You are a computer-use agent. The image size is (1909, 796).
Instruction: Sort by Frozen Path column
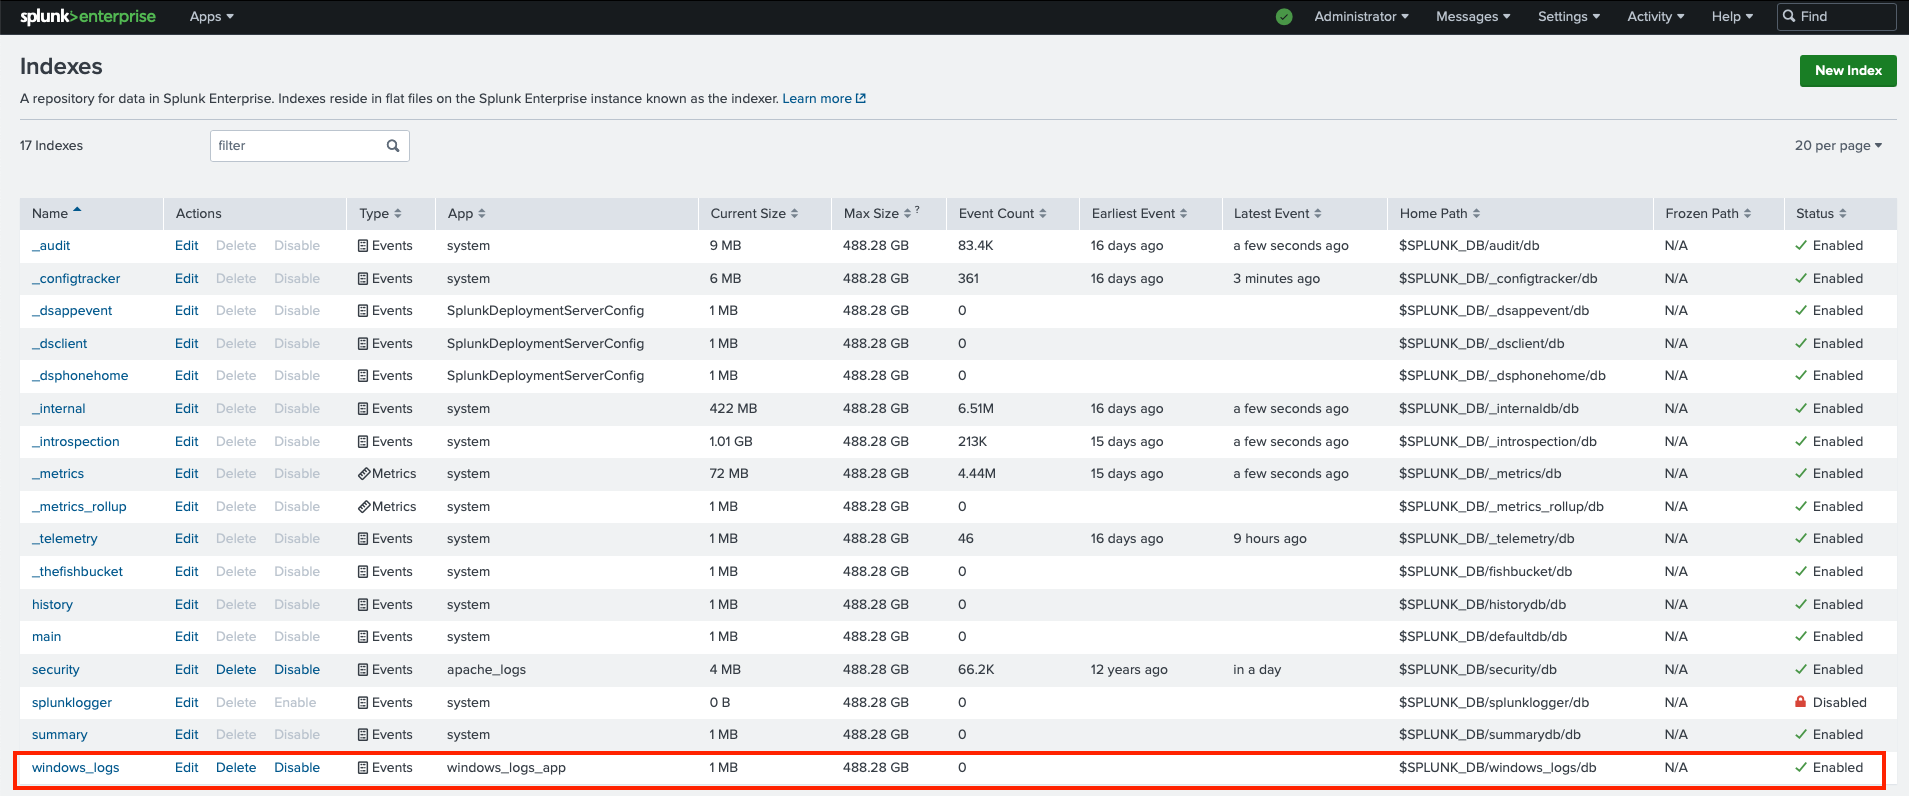[1708, 214]
